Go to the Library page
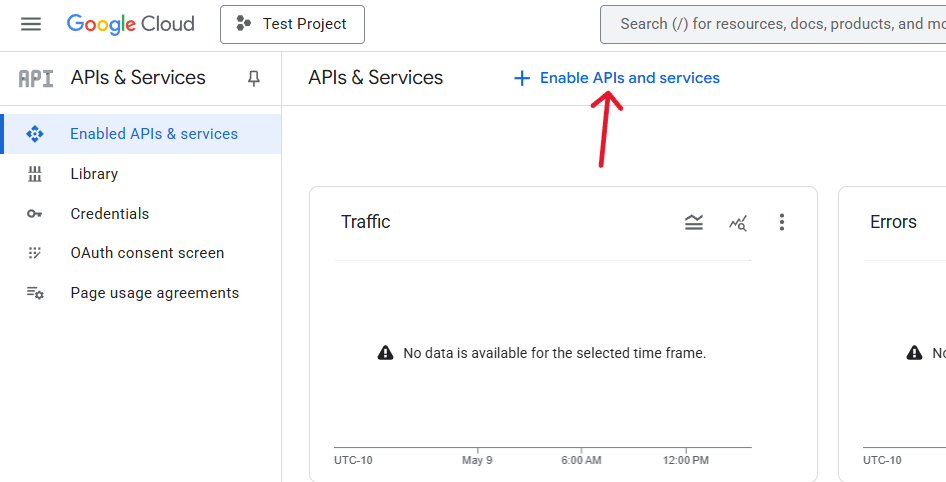This screenshot has height=482, width=946. [94, 174]
